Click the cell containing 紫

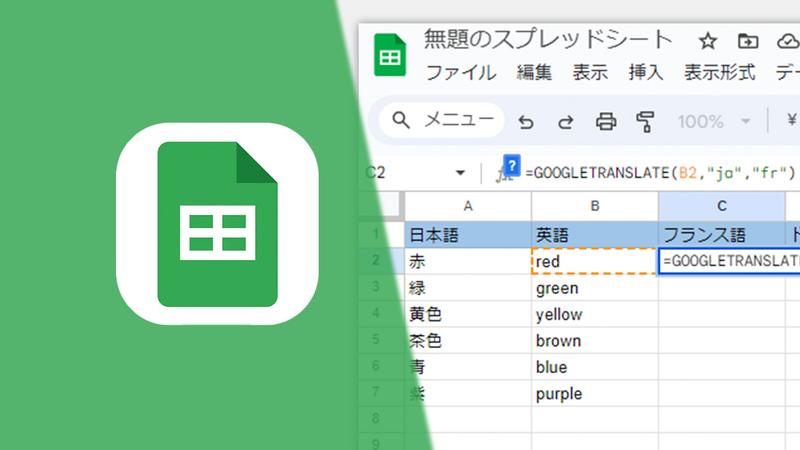[x=468, y=394]
